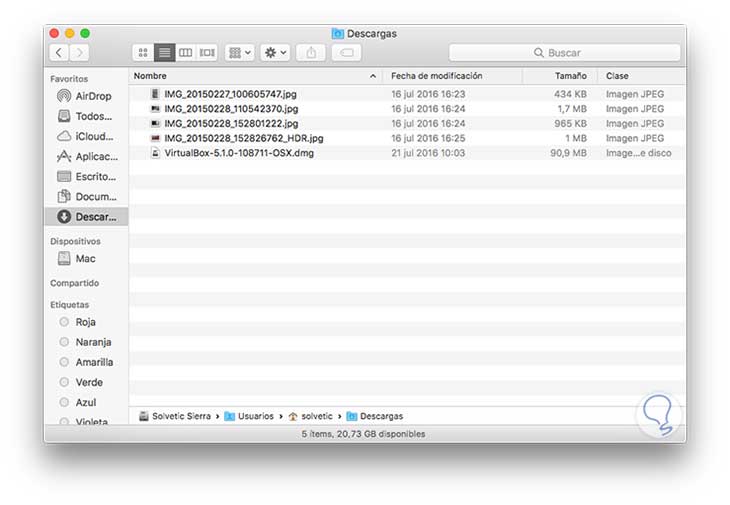Screen dimensions: 730x505
Task: Open Escrito... in the sidebar
Action: click(87, 176)
